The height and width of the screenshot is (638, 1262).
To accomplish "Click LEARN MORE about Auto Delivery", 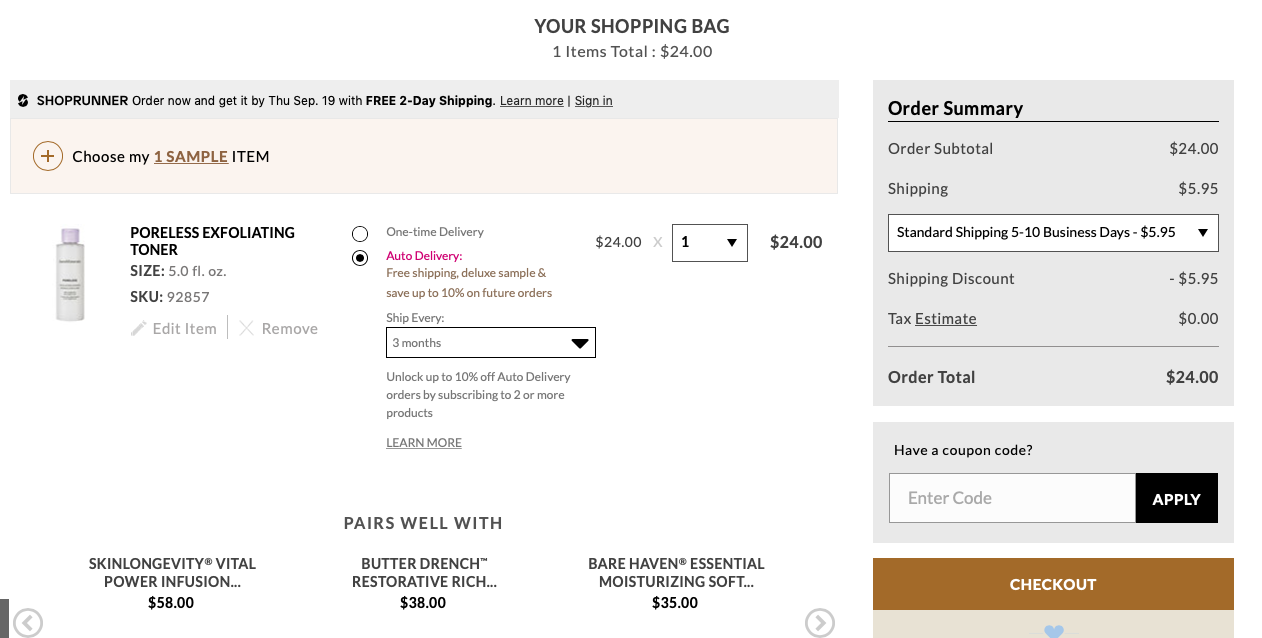I will point(424,443).
